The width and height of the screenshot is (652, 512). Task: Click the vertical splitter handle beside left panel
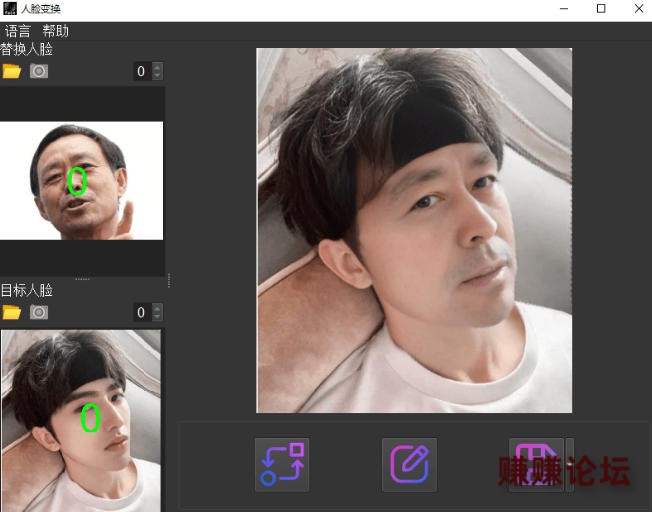pos(169,280)
